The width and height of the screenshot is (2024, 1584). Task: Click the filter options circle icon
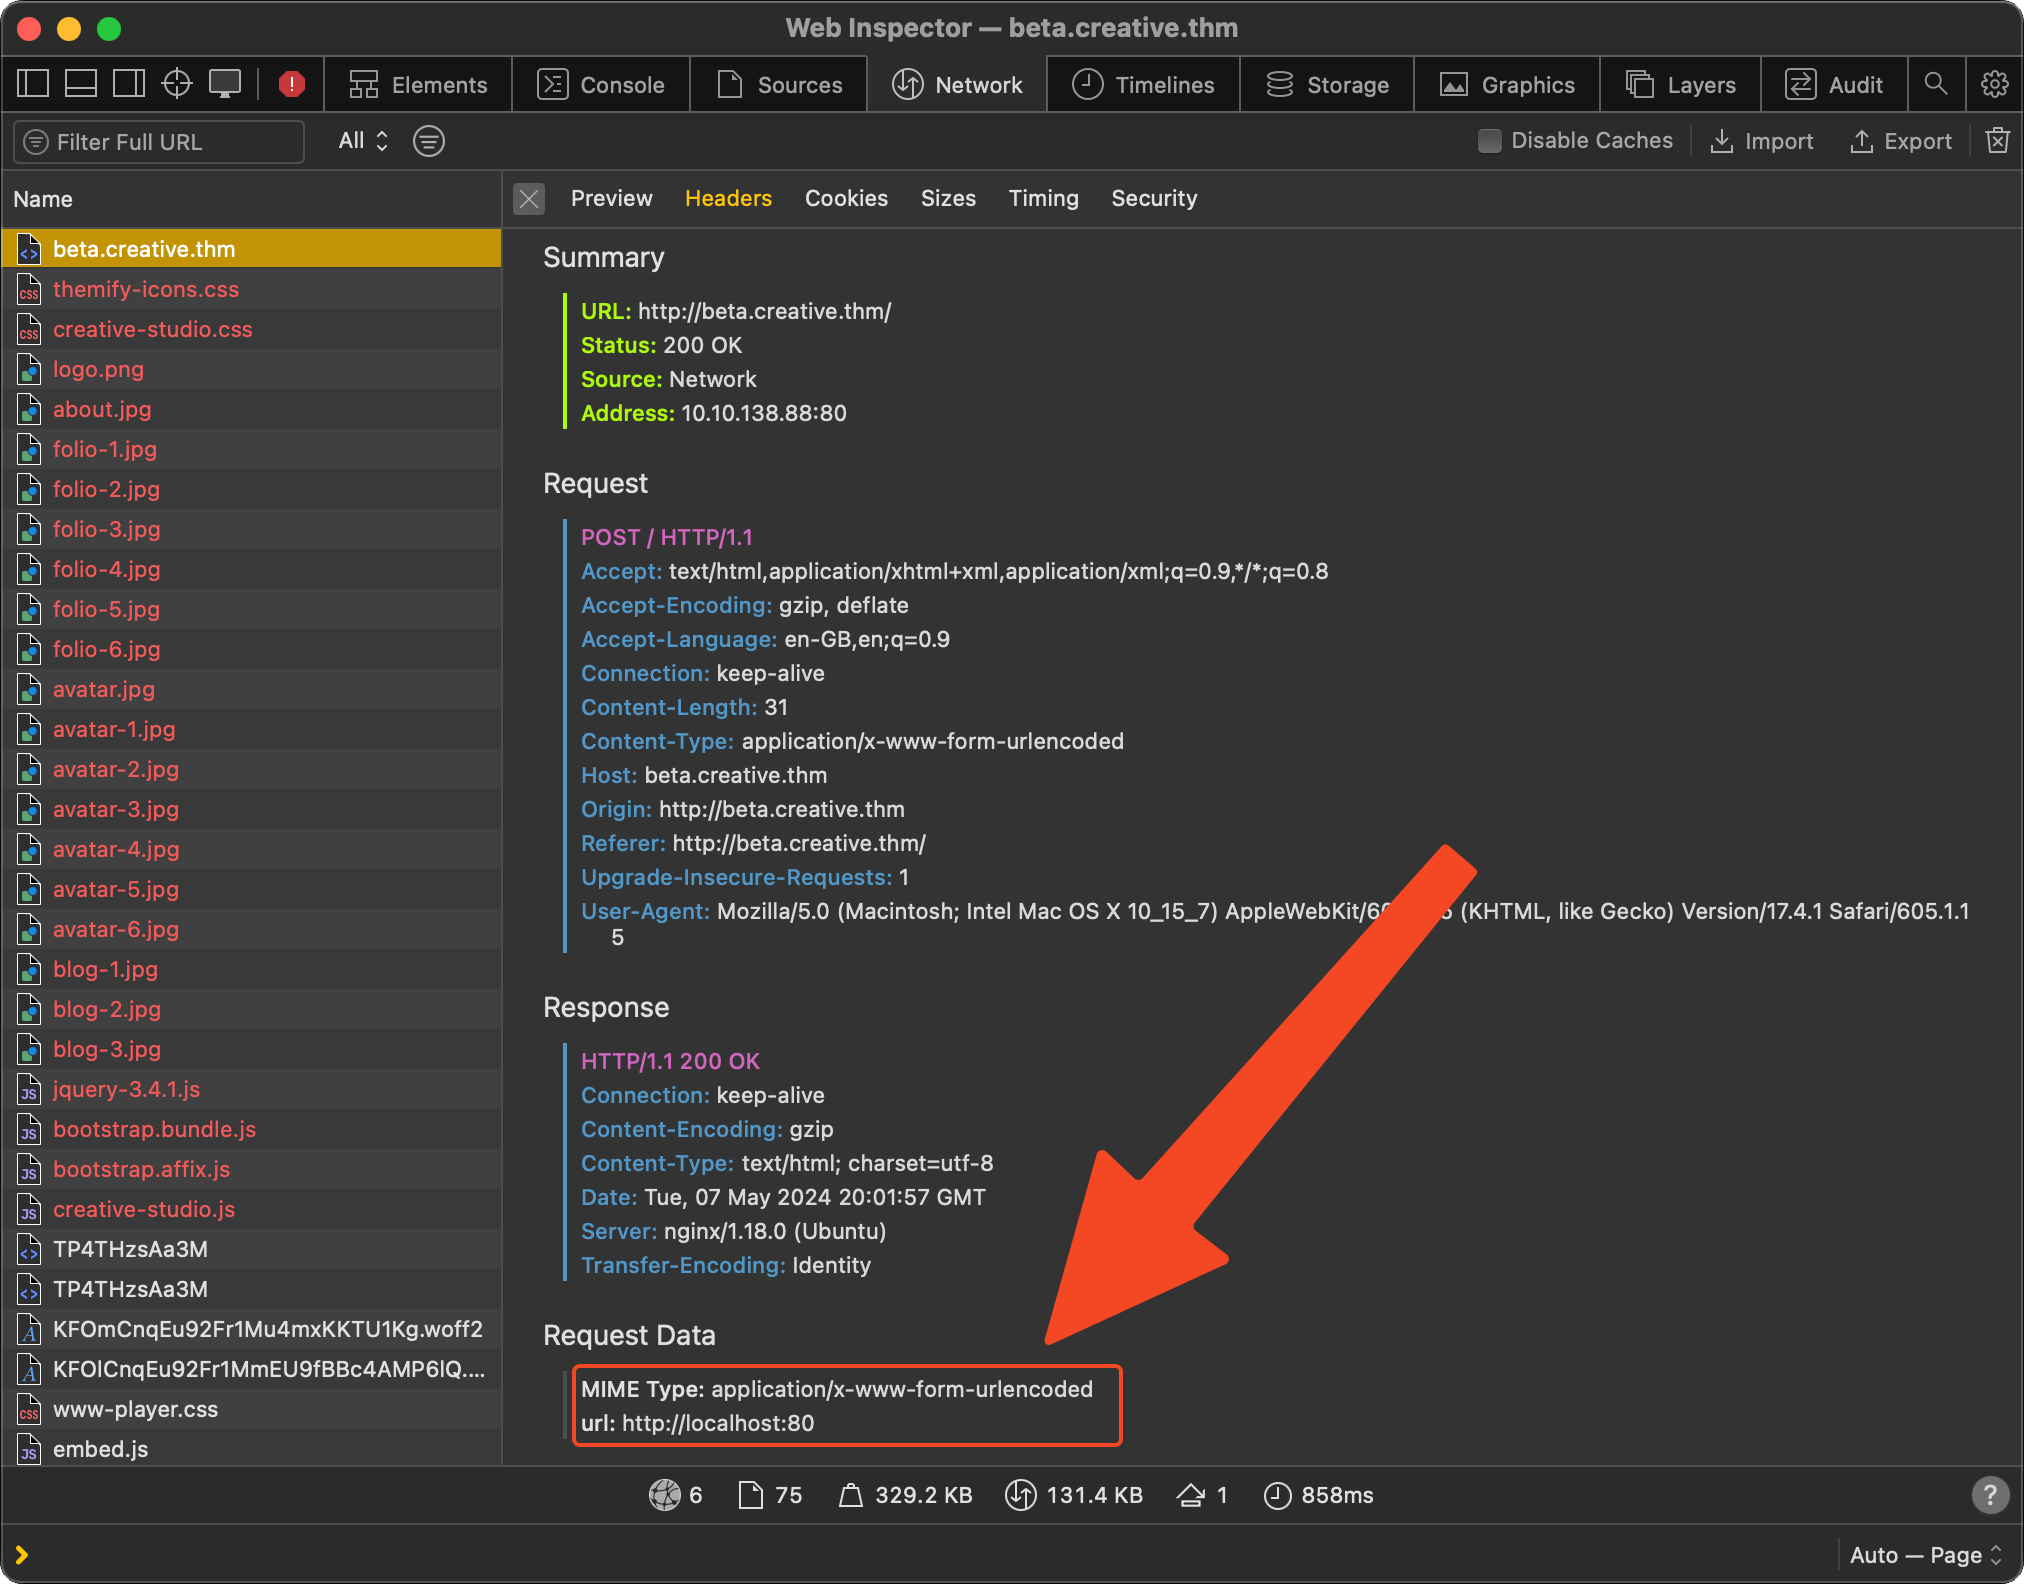click(x=429, y=141)
